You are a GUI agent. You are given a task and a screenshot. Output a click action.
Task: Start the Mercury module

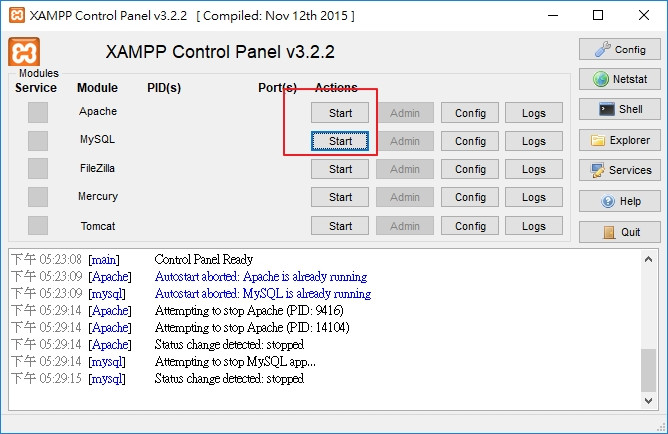[x=340, y=197]
